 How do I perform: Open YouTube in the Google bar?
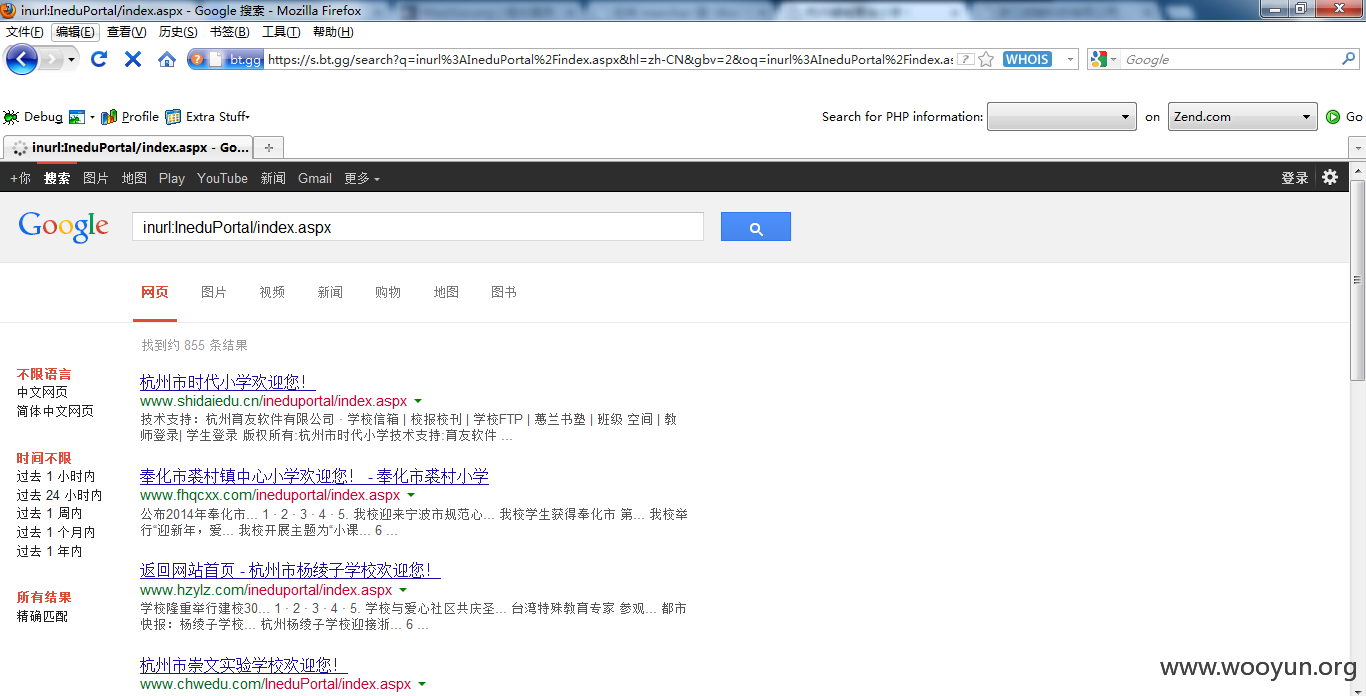tap(222, 178)
